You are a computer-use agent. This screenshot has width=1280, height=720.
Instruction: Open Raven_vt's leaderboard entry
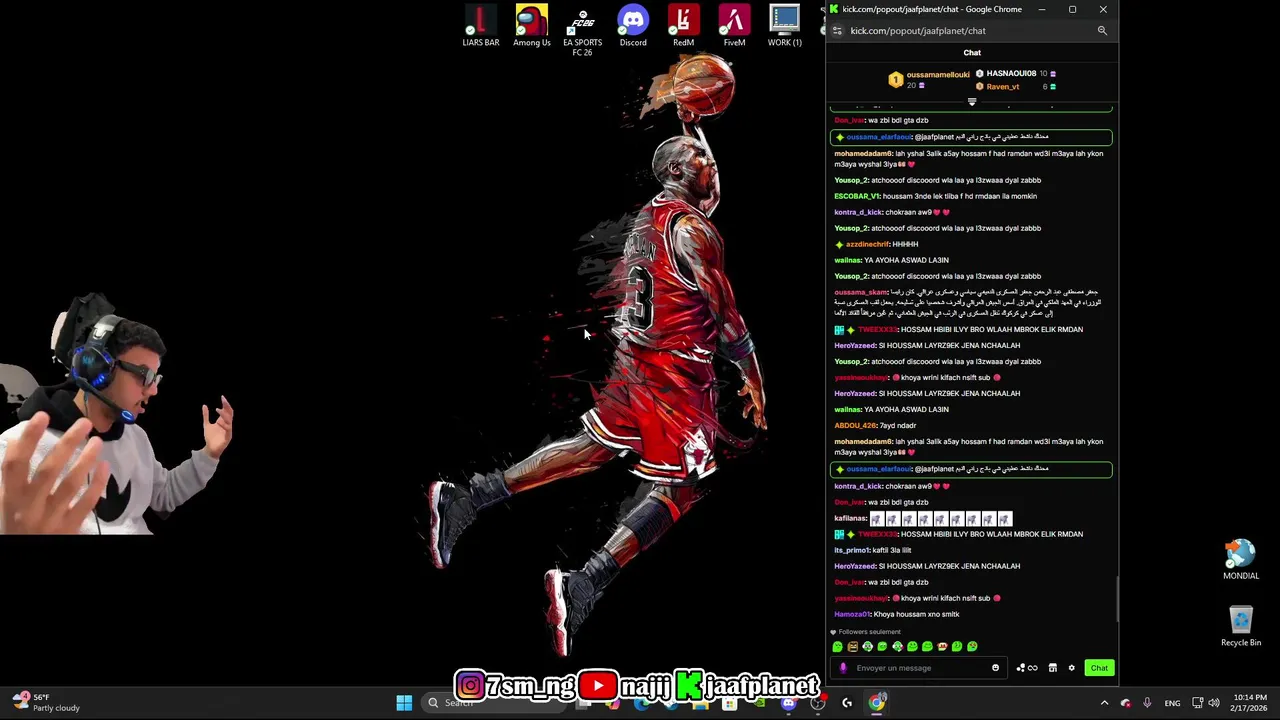coord(1014,87)
